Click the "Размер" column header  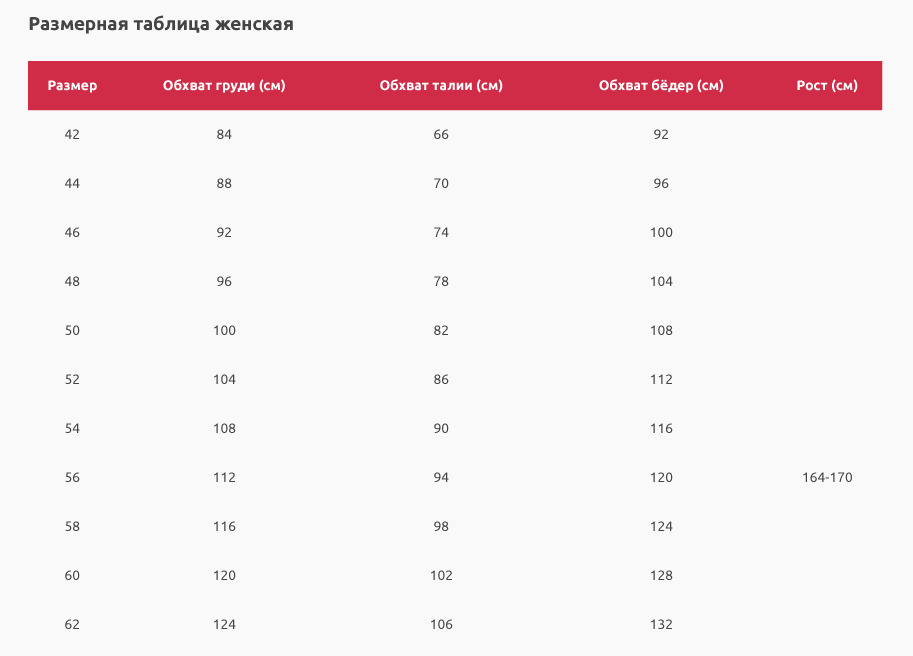(x=72, y=86)
